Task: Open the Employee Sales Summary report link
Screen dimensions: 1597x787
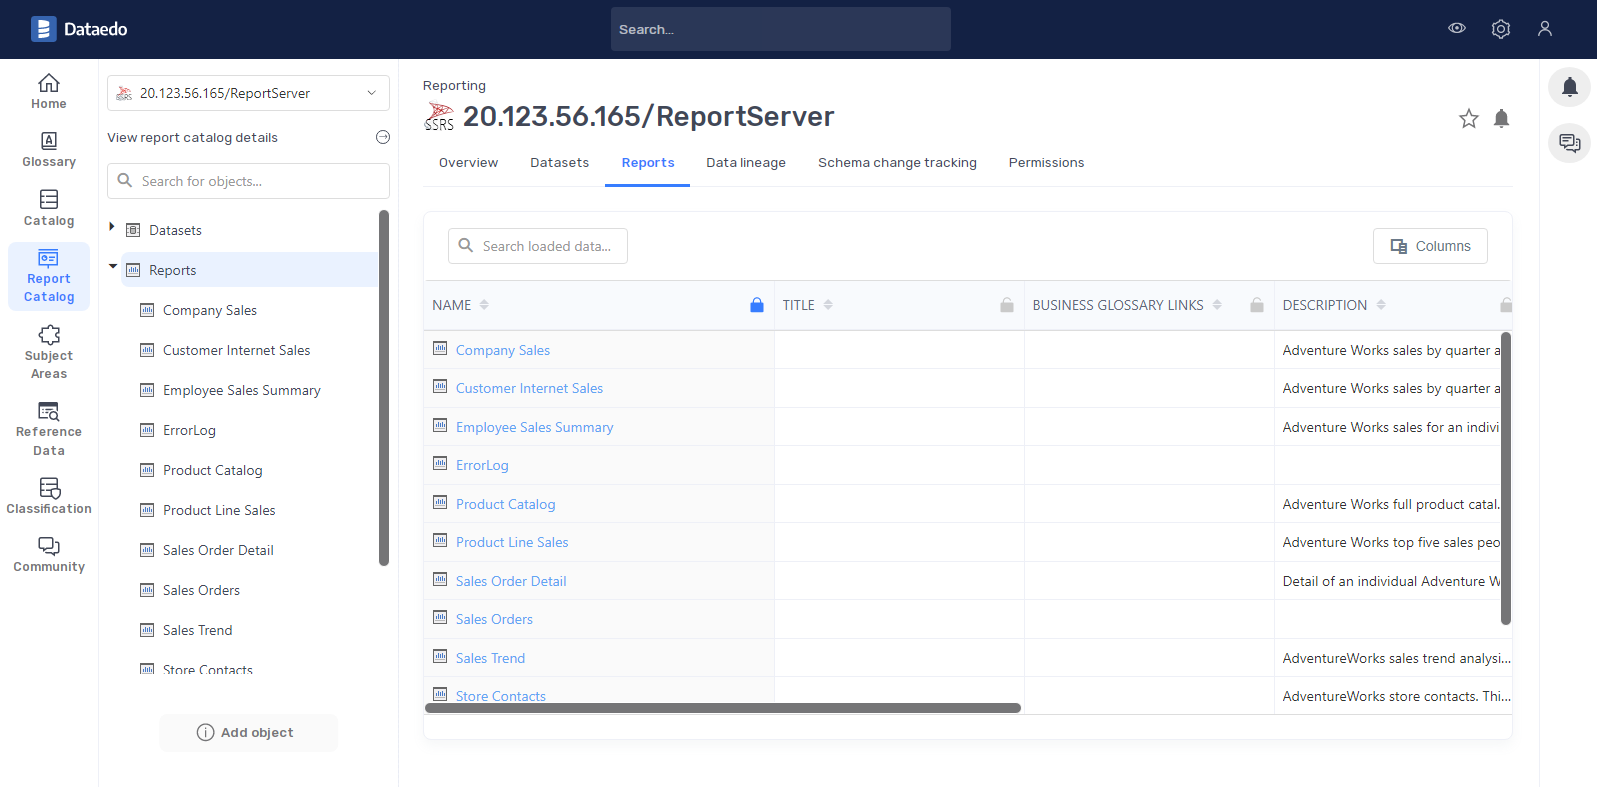Action: point(534,427)
